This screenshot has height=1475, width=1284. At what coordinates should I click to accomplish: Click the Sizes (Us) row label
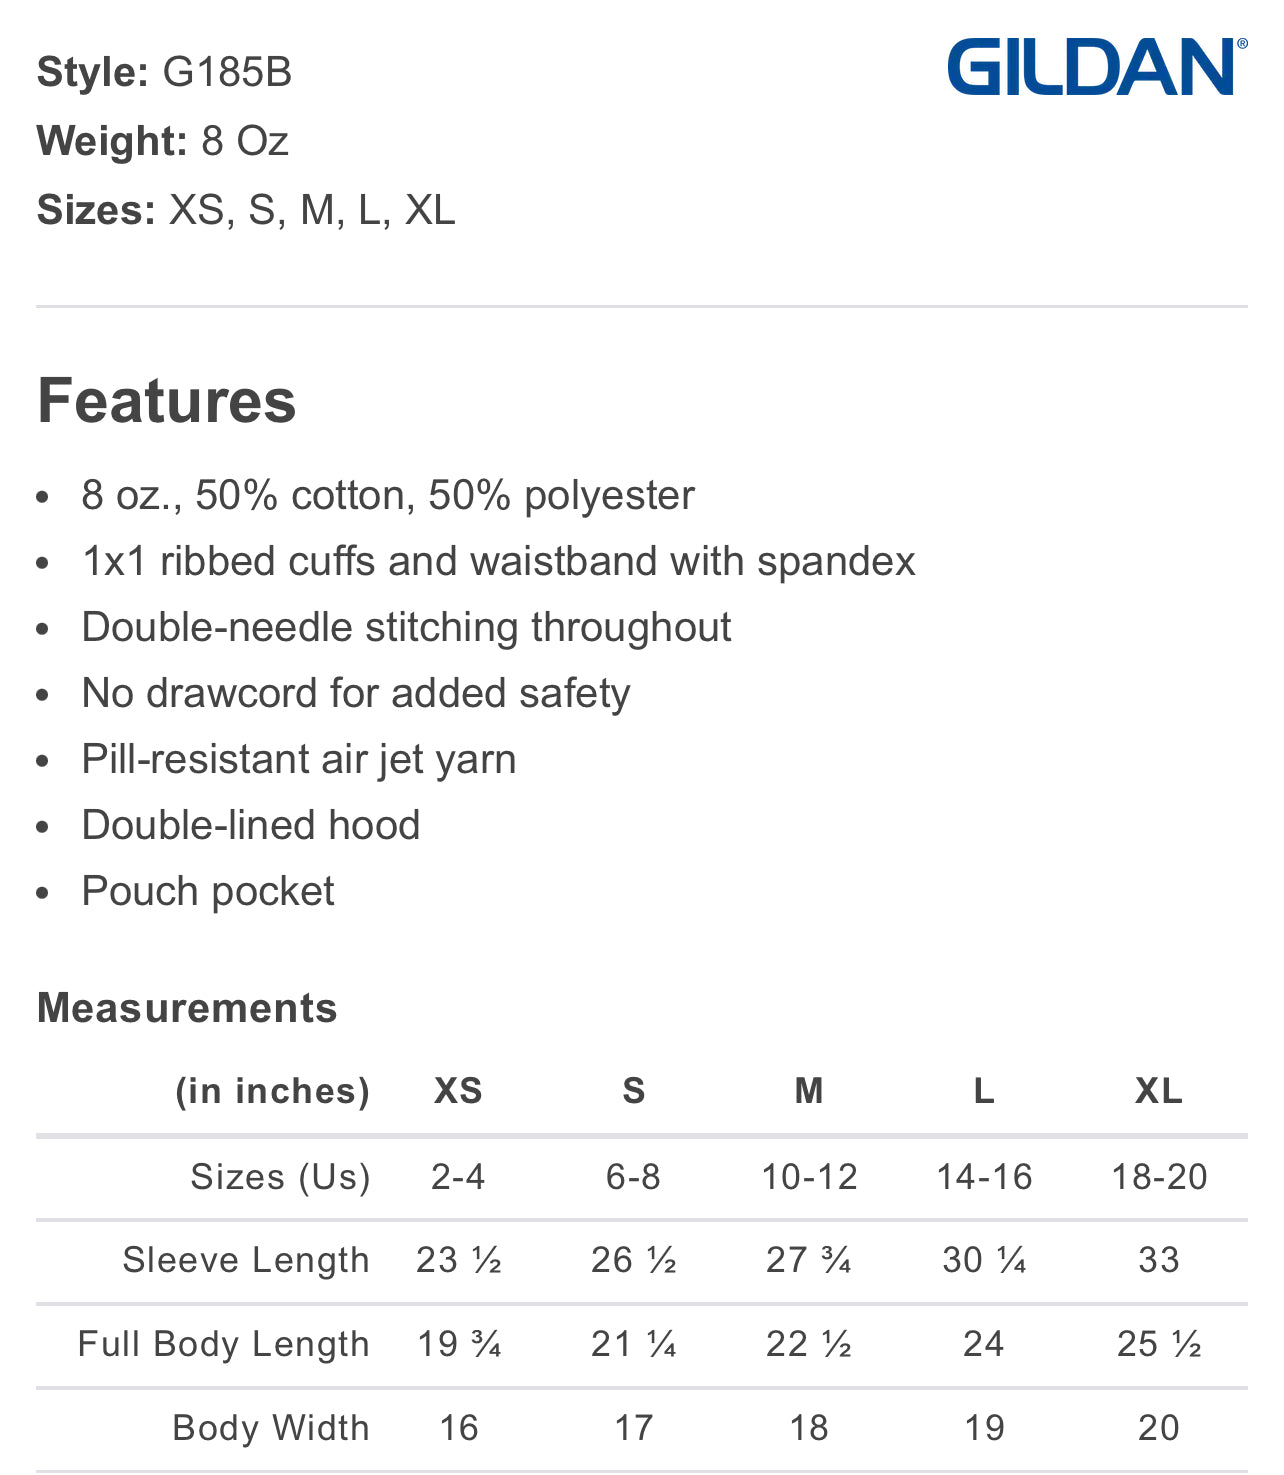(280, 1177)
